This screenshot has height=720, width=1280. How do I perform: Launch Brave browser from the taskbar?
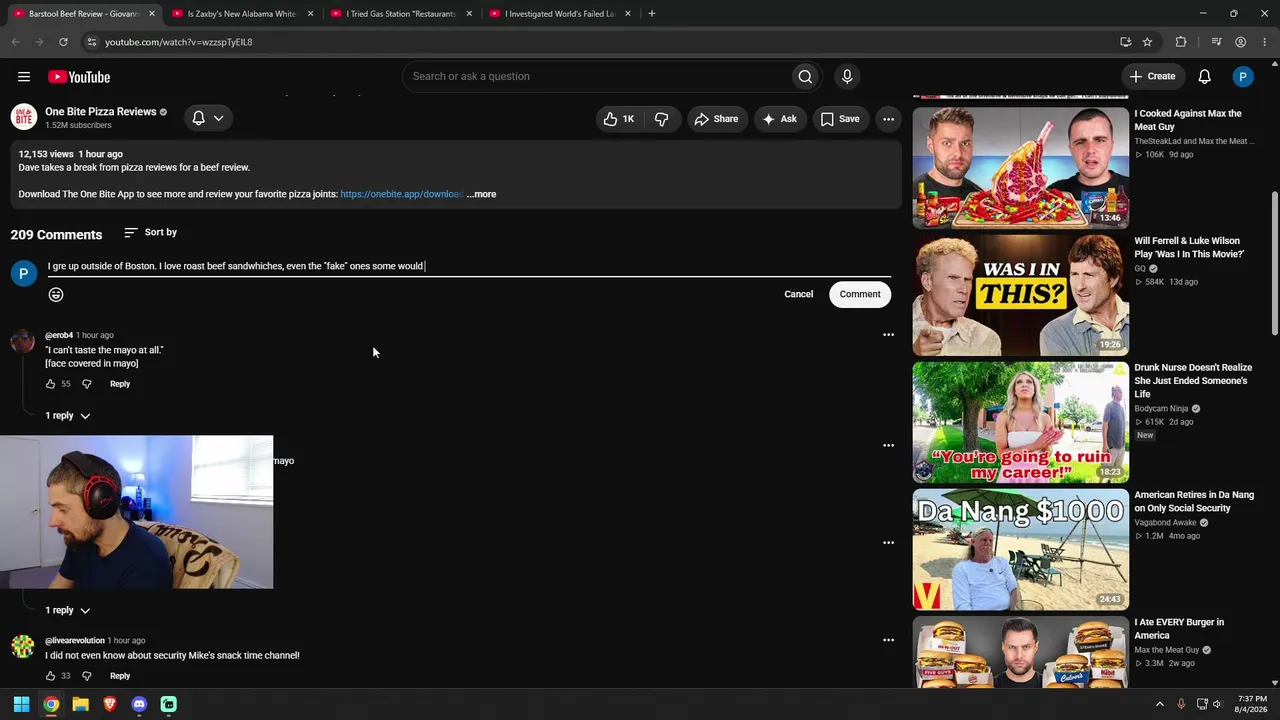click(x=110, y=704)
